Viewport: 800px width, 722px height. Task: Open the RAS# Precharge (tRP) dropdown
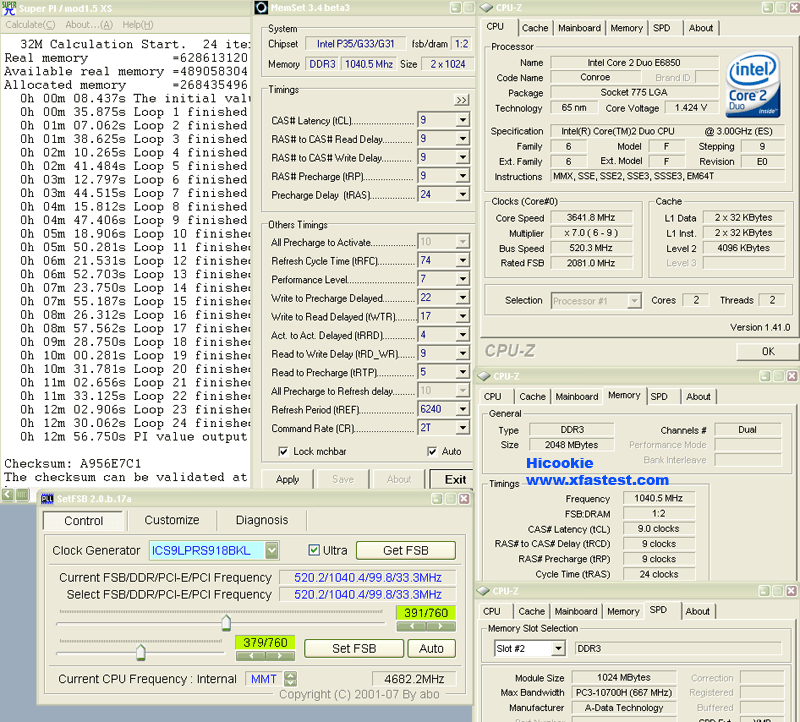pyautogui.click(x=462, y=176)
